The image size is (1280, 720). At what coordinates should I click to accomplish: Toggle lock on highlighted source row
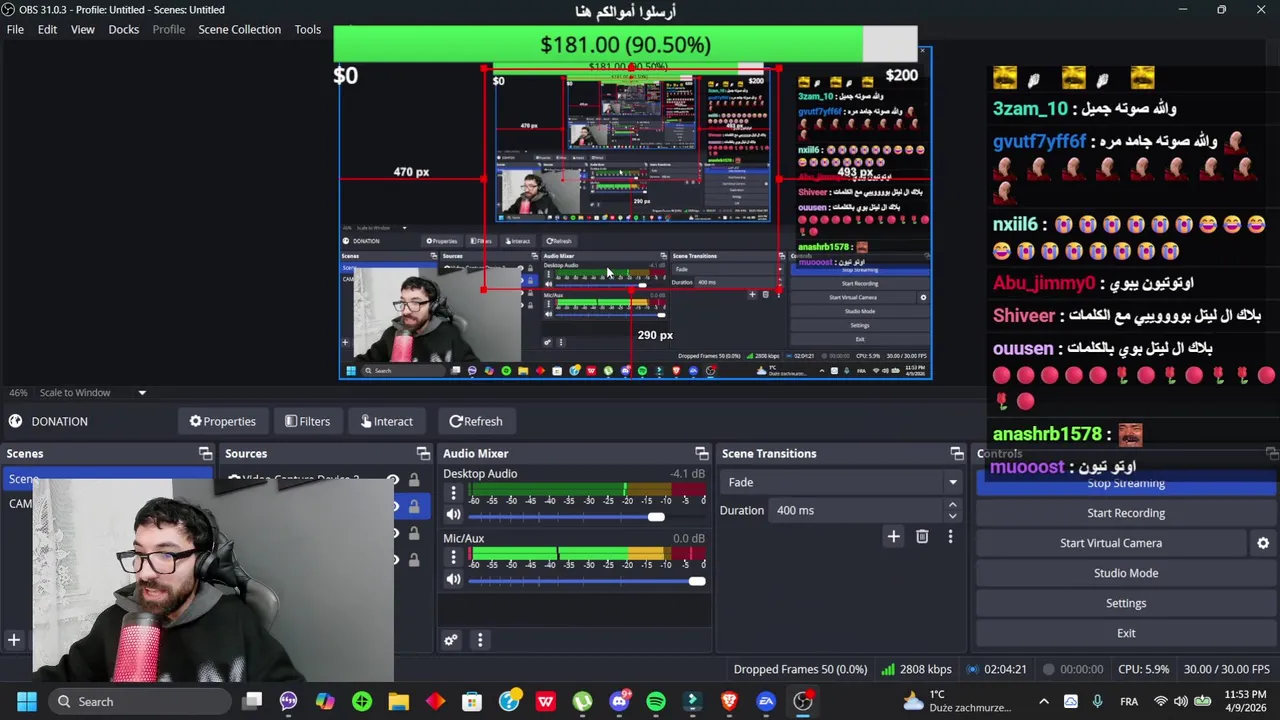coord(414,507)
